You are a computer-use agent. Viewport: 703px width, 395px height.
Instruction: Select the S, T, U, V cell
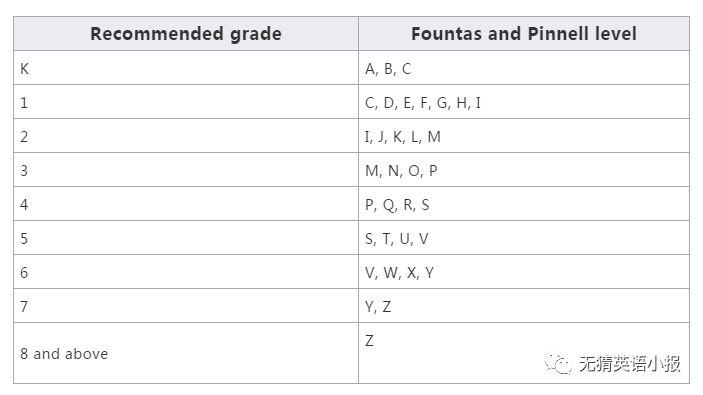(x=524, y=238)
